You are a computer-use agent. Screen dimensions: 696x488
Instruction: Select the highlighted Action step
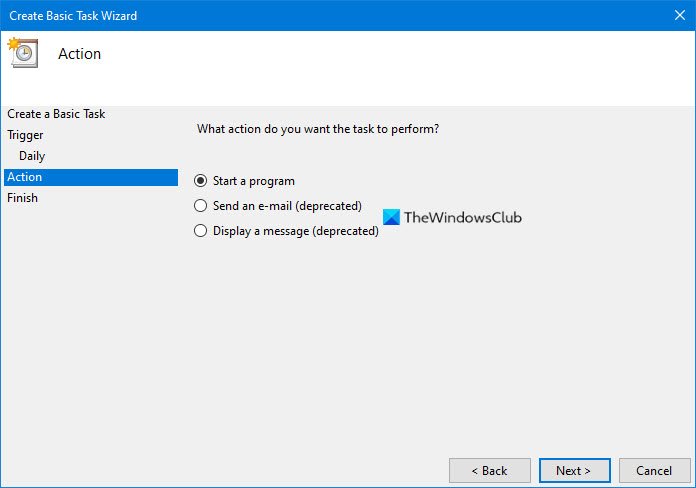click(91, 177)
